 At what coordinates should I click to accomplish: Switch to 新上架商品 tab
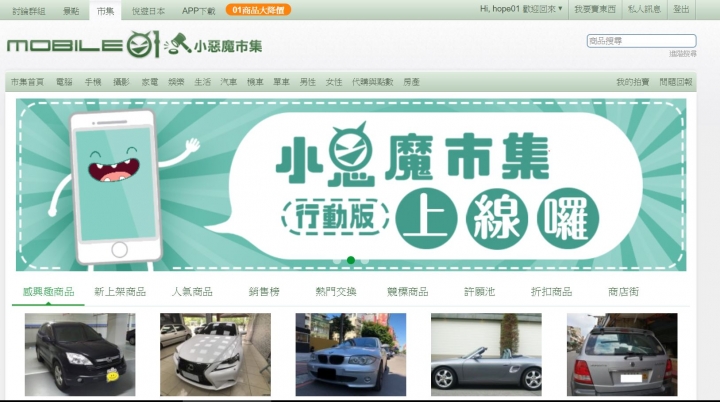tap(120, 291)
